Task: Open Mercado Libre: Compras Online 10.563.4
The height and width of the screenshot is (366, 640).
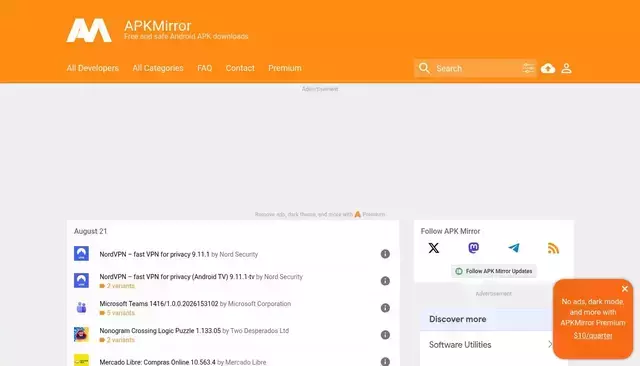Action: pos(158,362)
